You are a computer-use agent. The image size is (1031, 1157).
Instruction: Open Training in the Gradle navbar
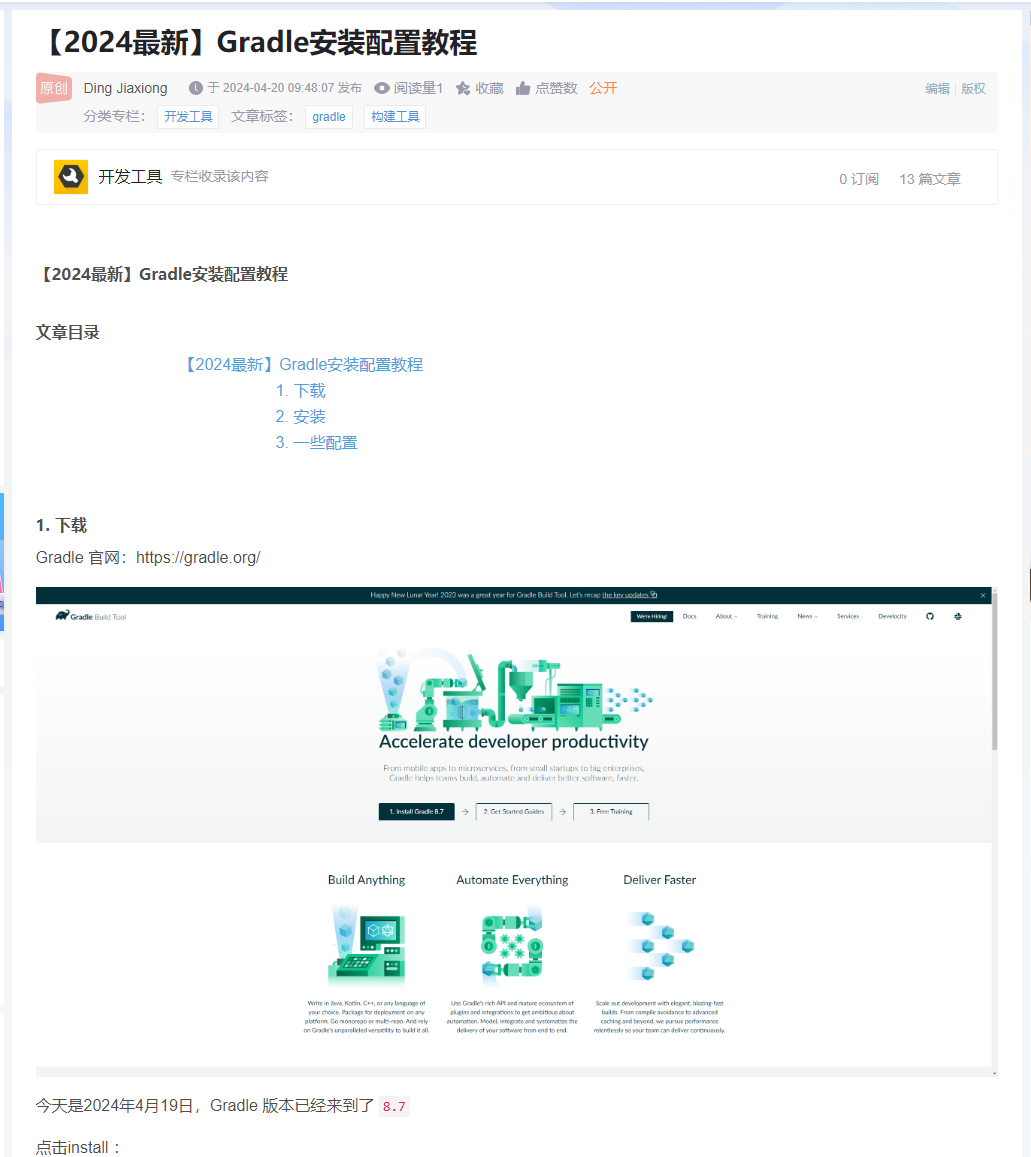click(x=768, y=616)
